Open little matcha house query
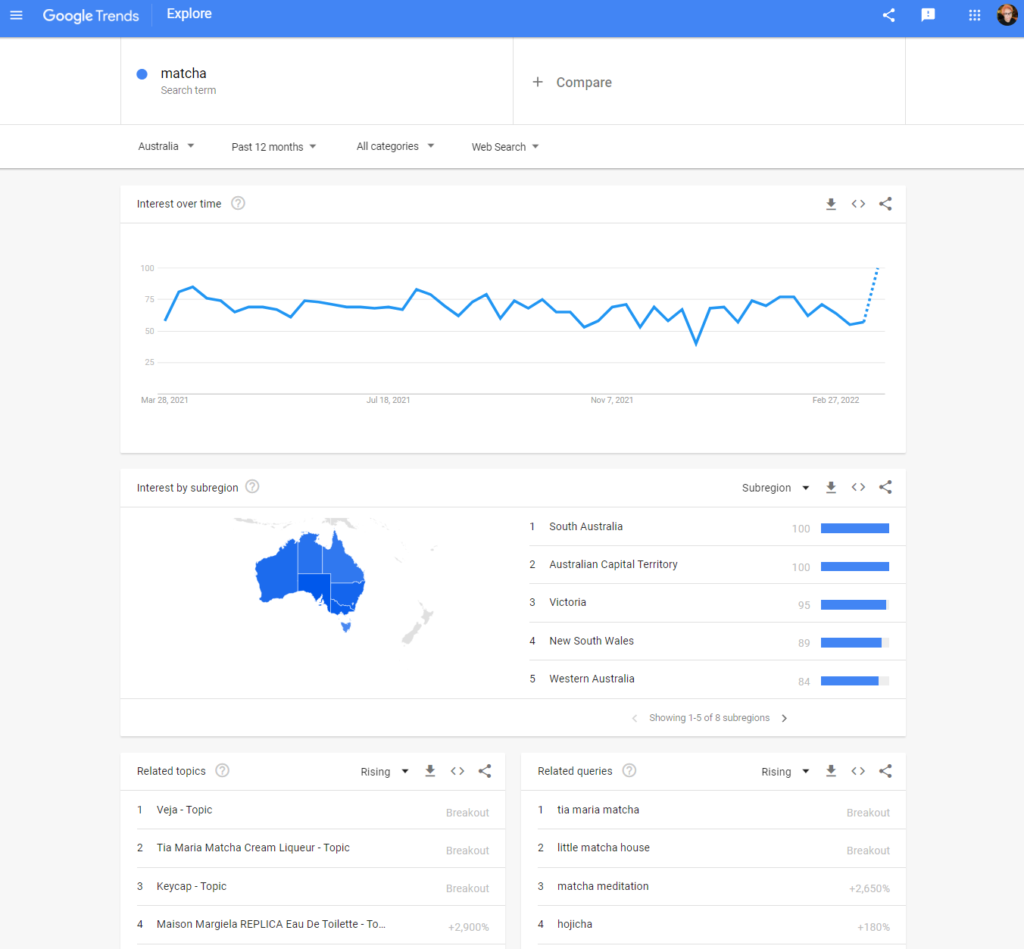 click(x=603, y=847)
